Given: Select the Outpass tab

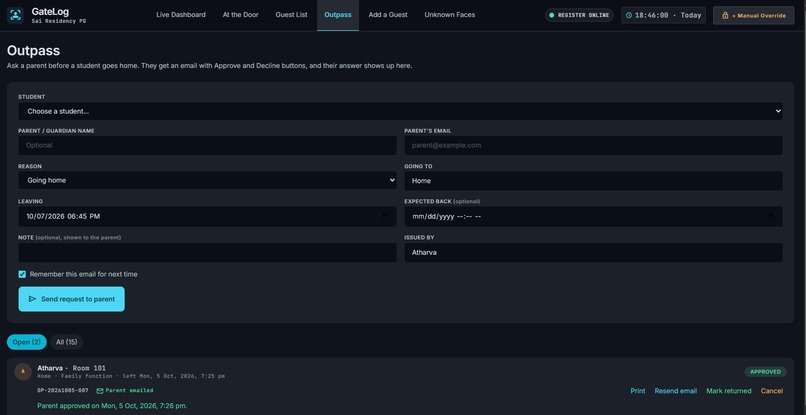Looking at the screenshot, I should click(x=338, y=15).
